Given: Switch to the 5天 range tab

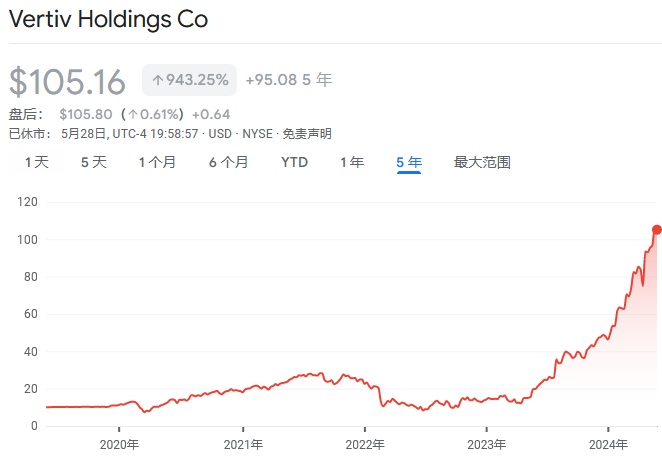Looking at the screenshot, I should pos(93,162).
